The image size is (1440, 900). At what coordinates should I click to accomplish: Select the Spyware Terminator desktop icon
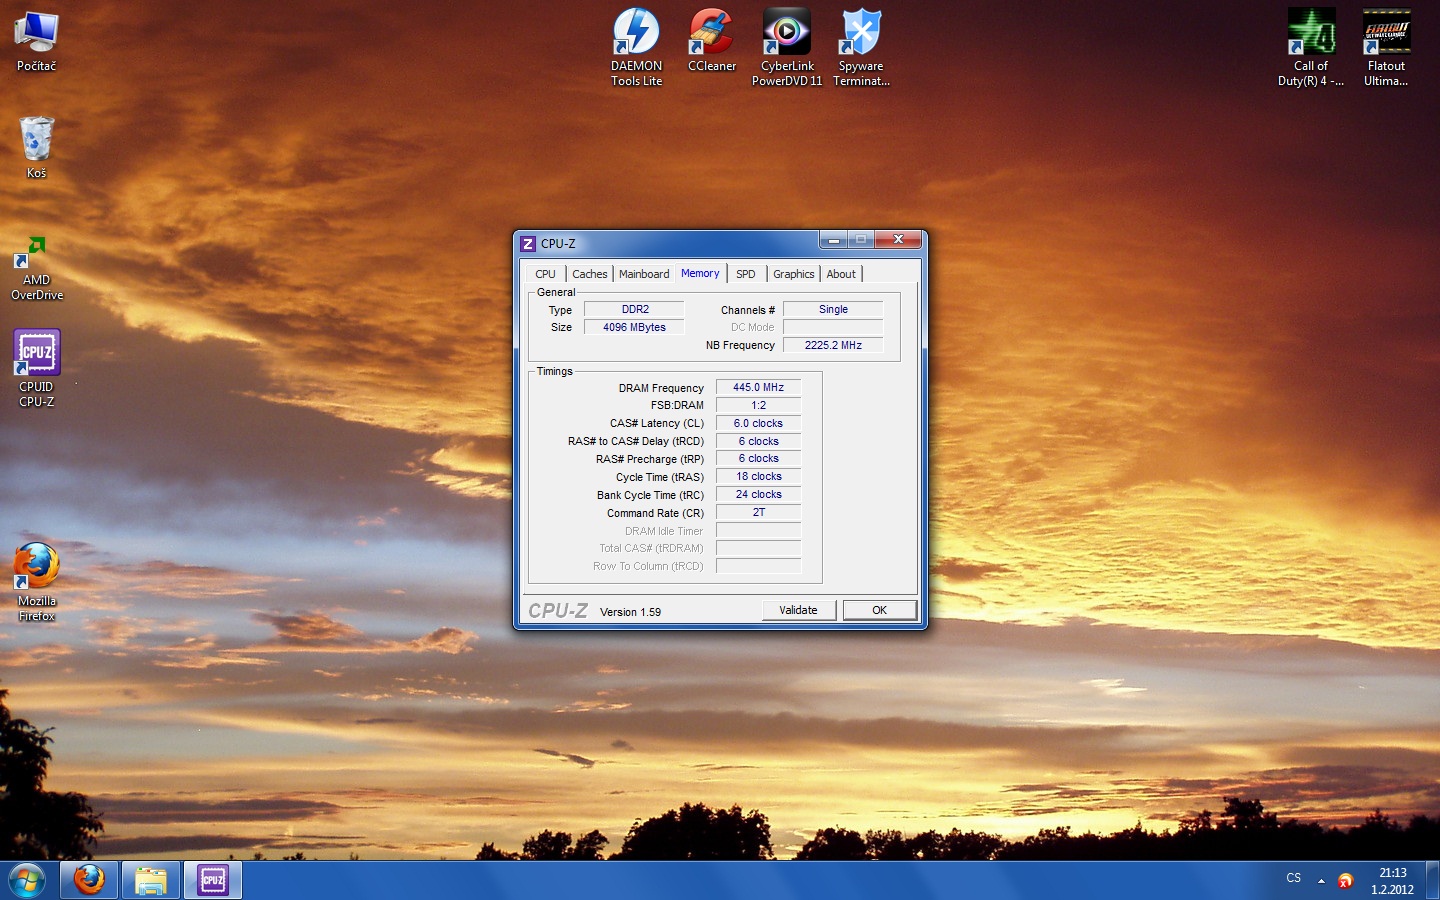tap(861, 33)
